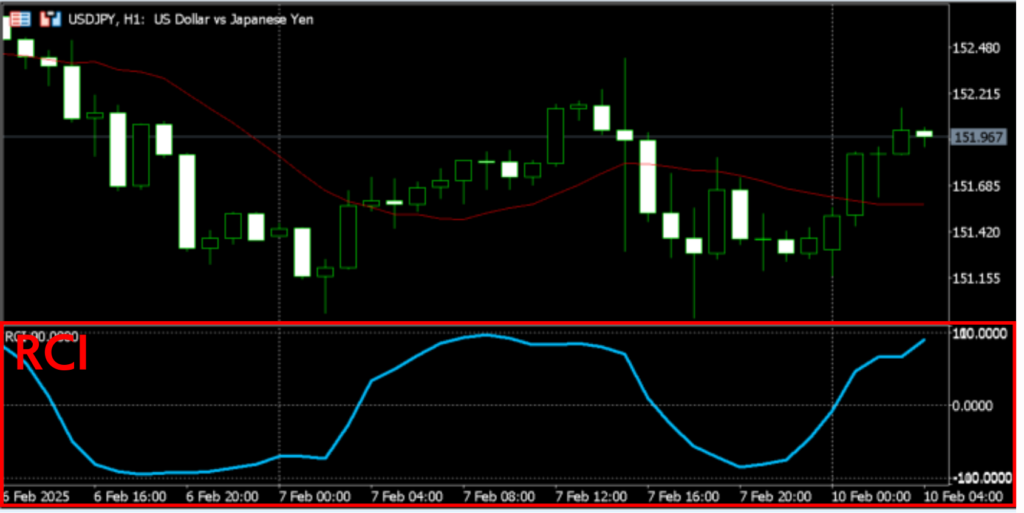Select the 151.155 price axis value
Screen dimensions: 1024x513
coord(977,279)
